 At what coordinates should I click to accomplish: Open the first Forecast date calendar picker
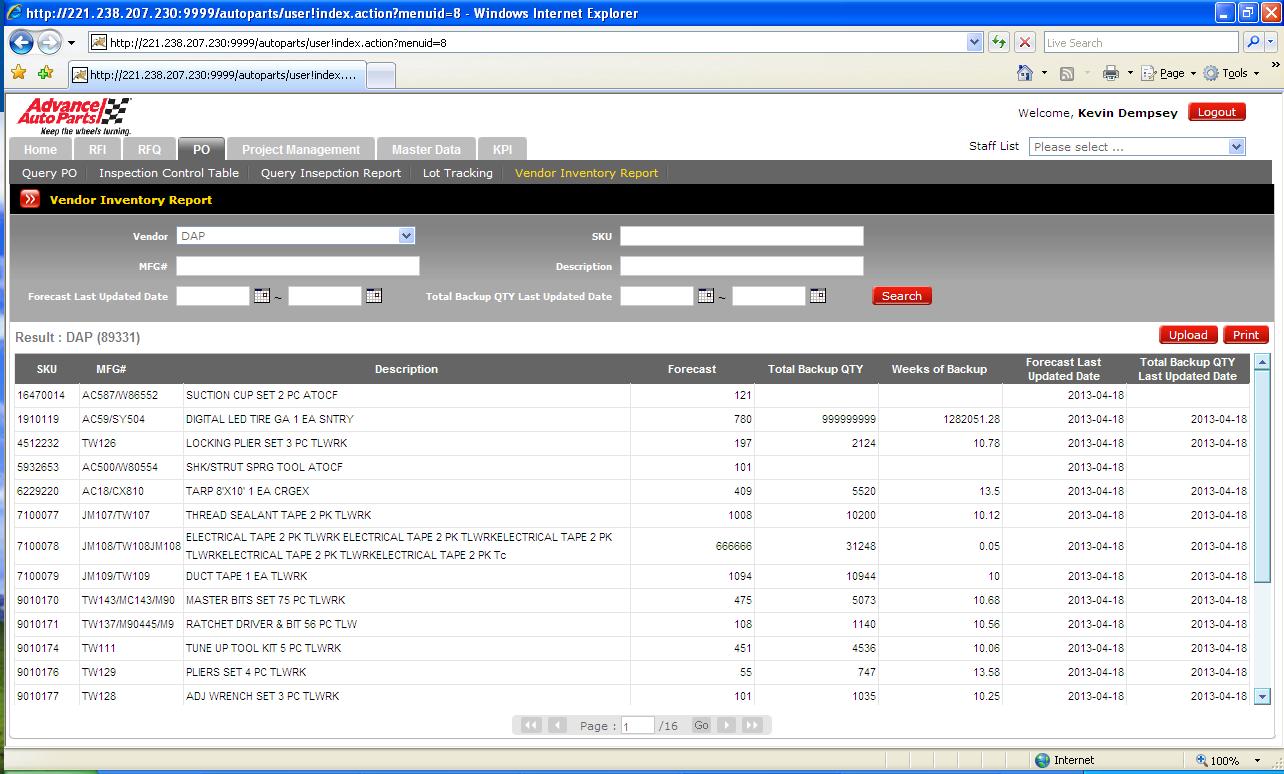[262, 296]
